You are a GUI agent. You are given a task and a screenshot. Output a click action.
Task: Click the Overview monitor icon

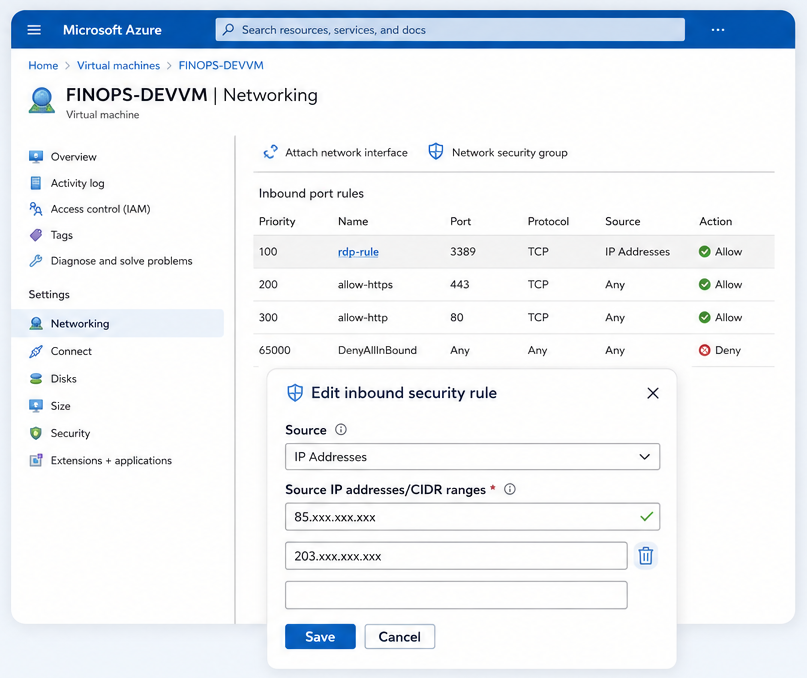pyautogui.click(x=36, y=157)
